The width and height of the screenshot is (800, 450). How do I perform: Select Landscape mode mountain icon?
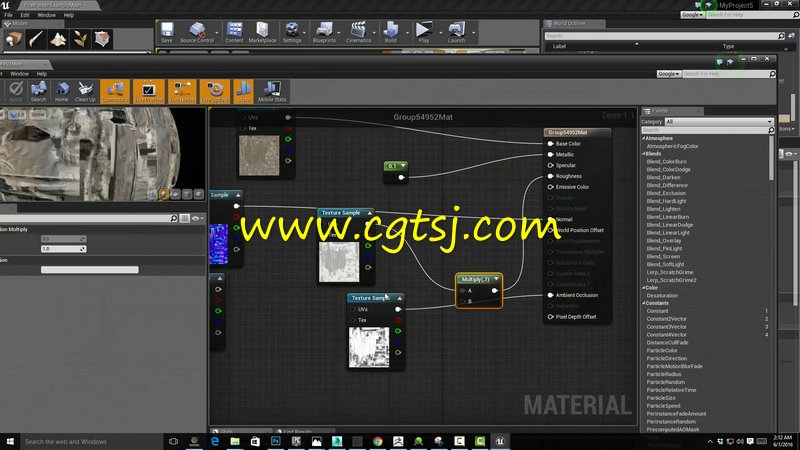click(x=58, y=39)
